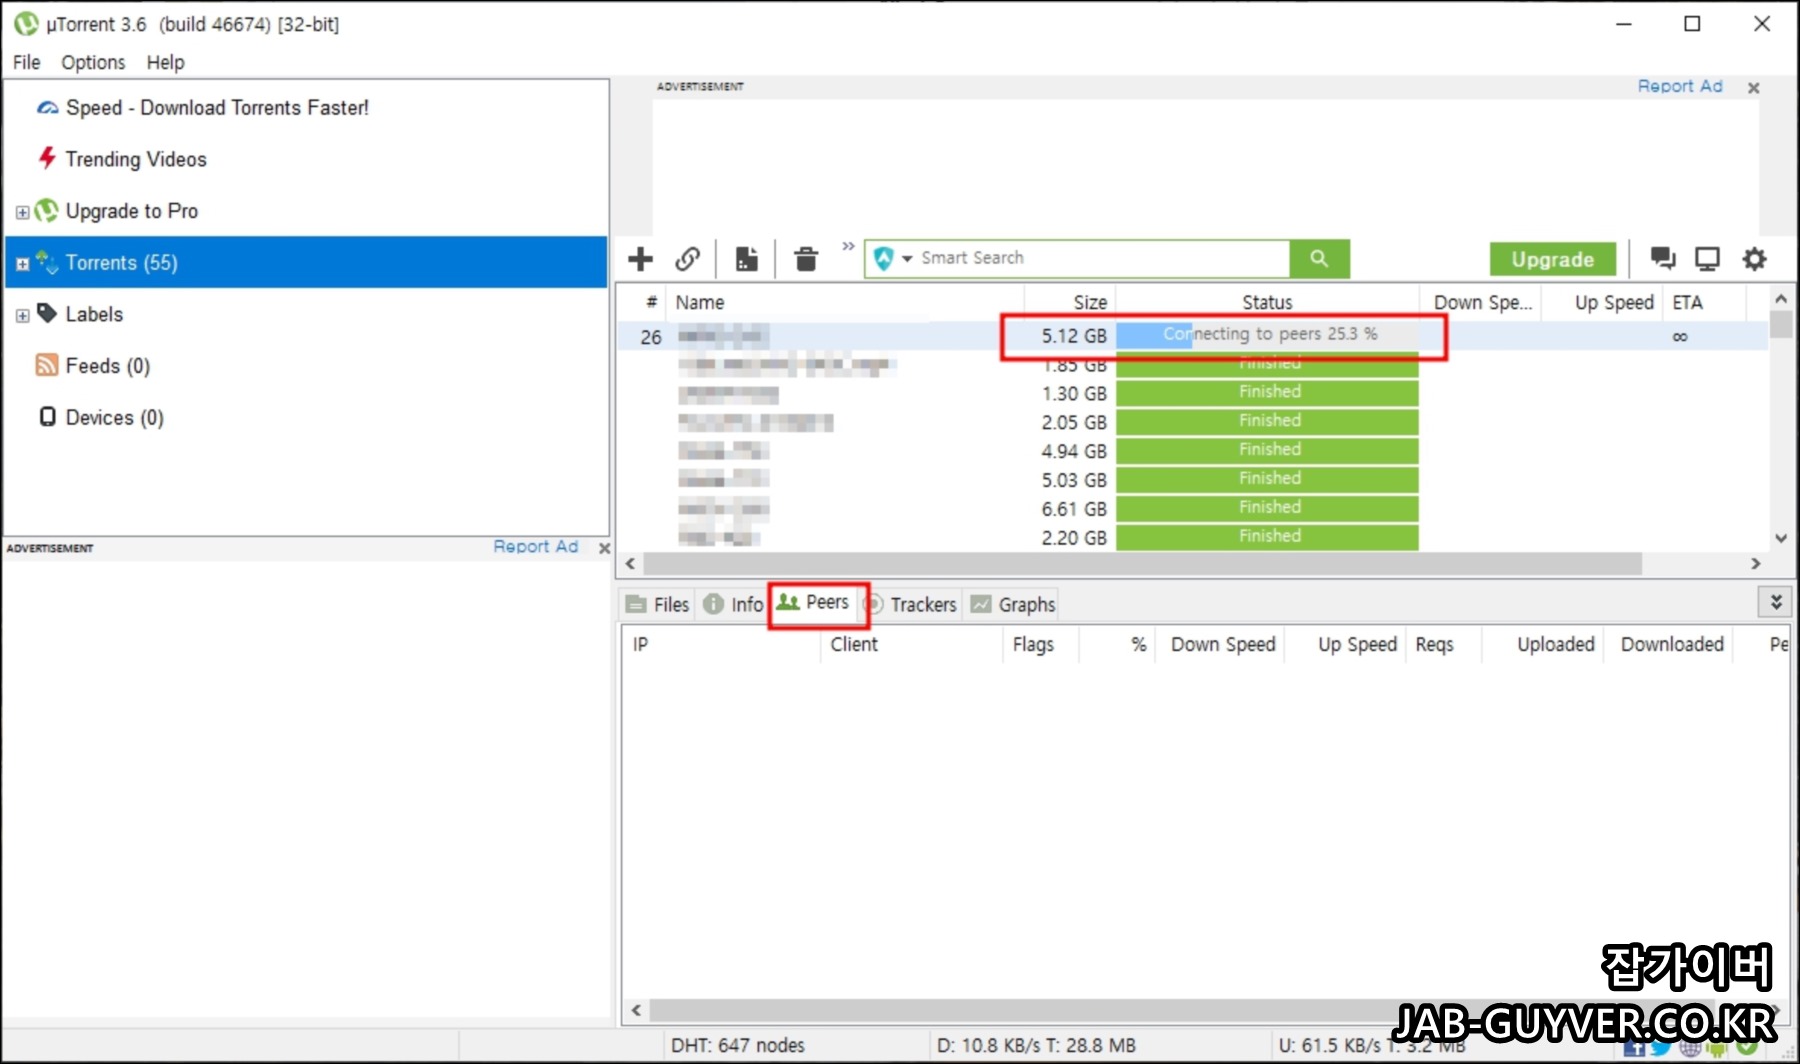Sort torrents by Name column
This screenshot has width=1800, height=1064.
point(846,302)
